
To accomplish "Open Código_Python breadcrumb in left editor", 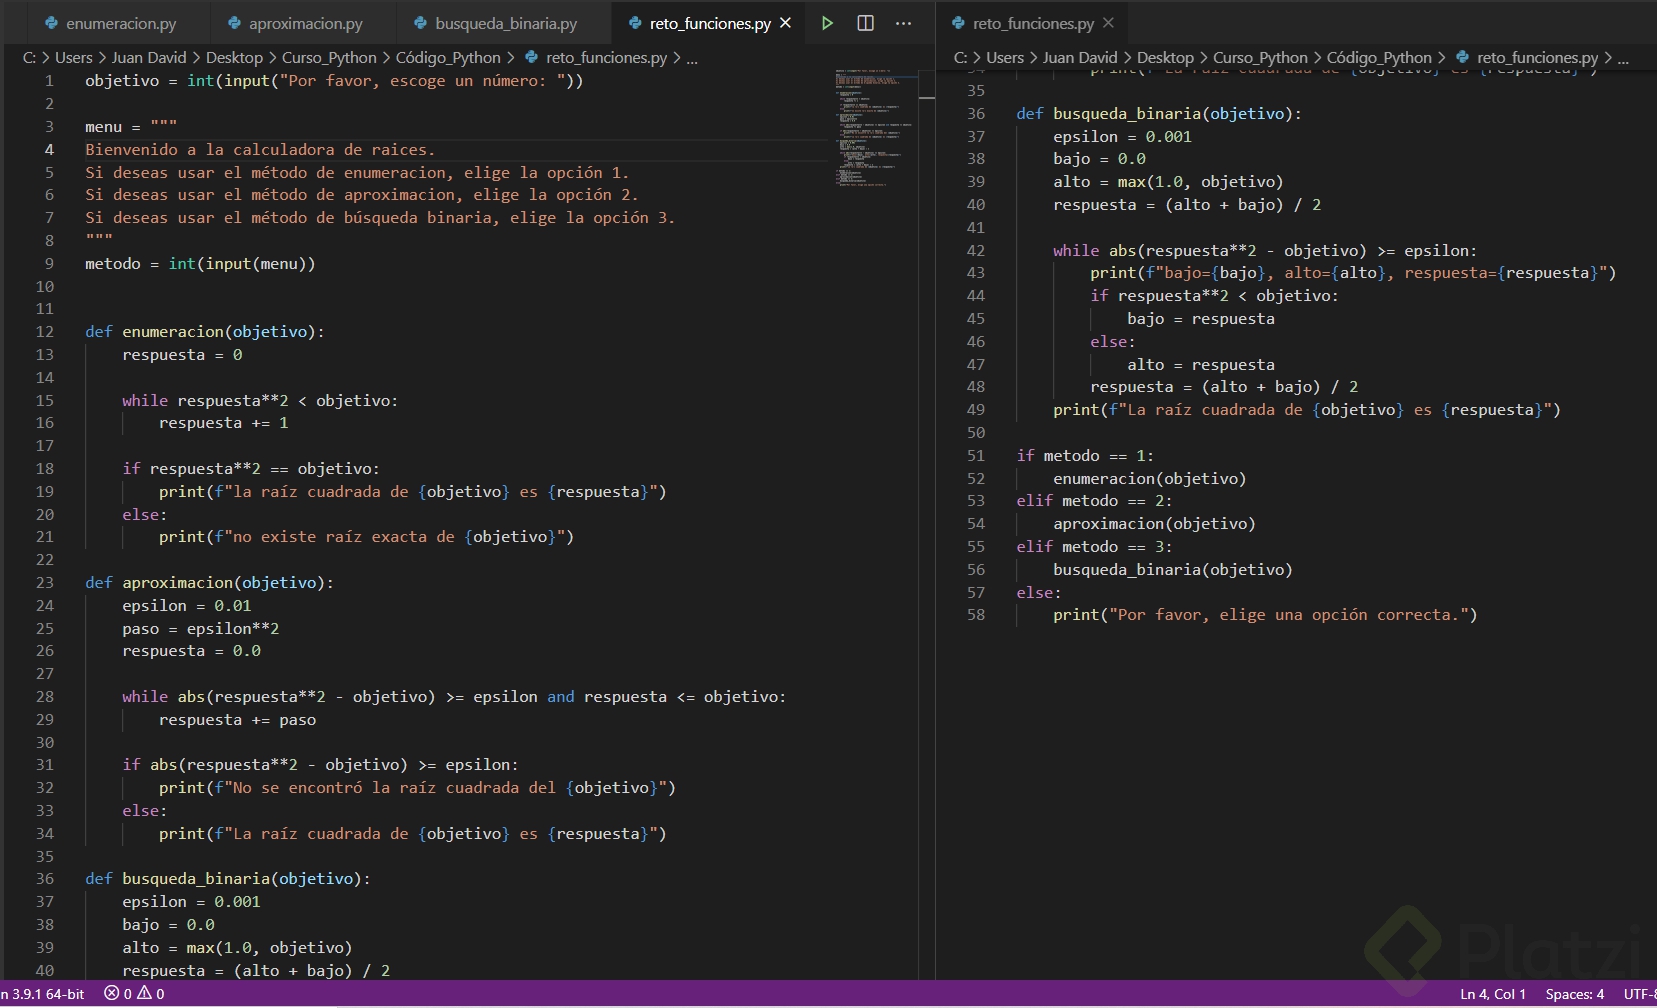I will tap(448, 58).
